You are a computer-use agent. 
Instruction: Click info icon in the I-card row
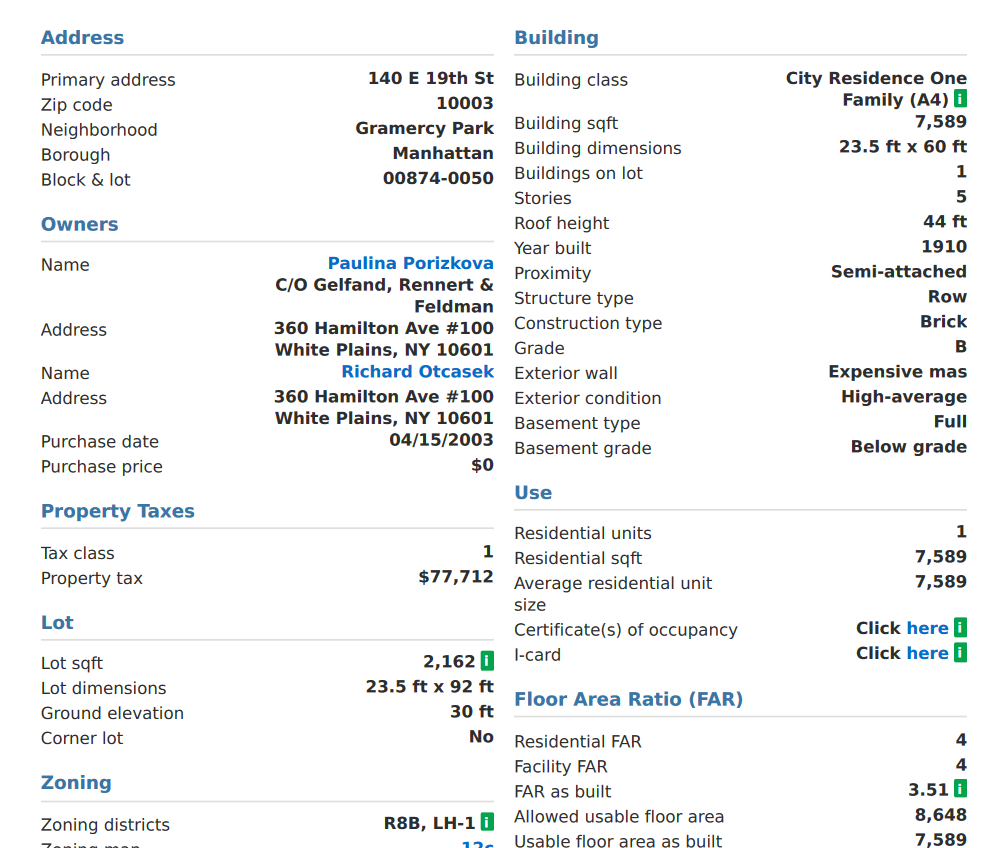pos(960,653)
